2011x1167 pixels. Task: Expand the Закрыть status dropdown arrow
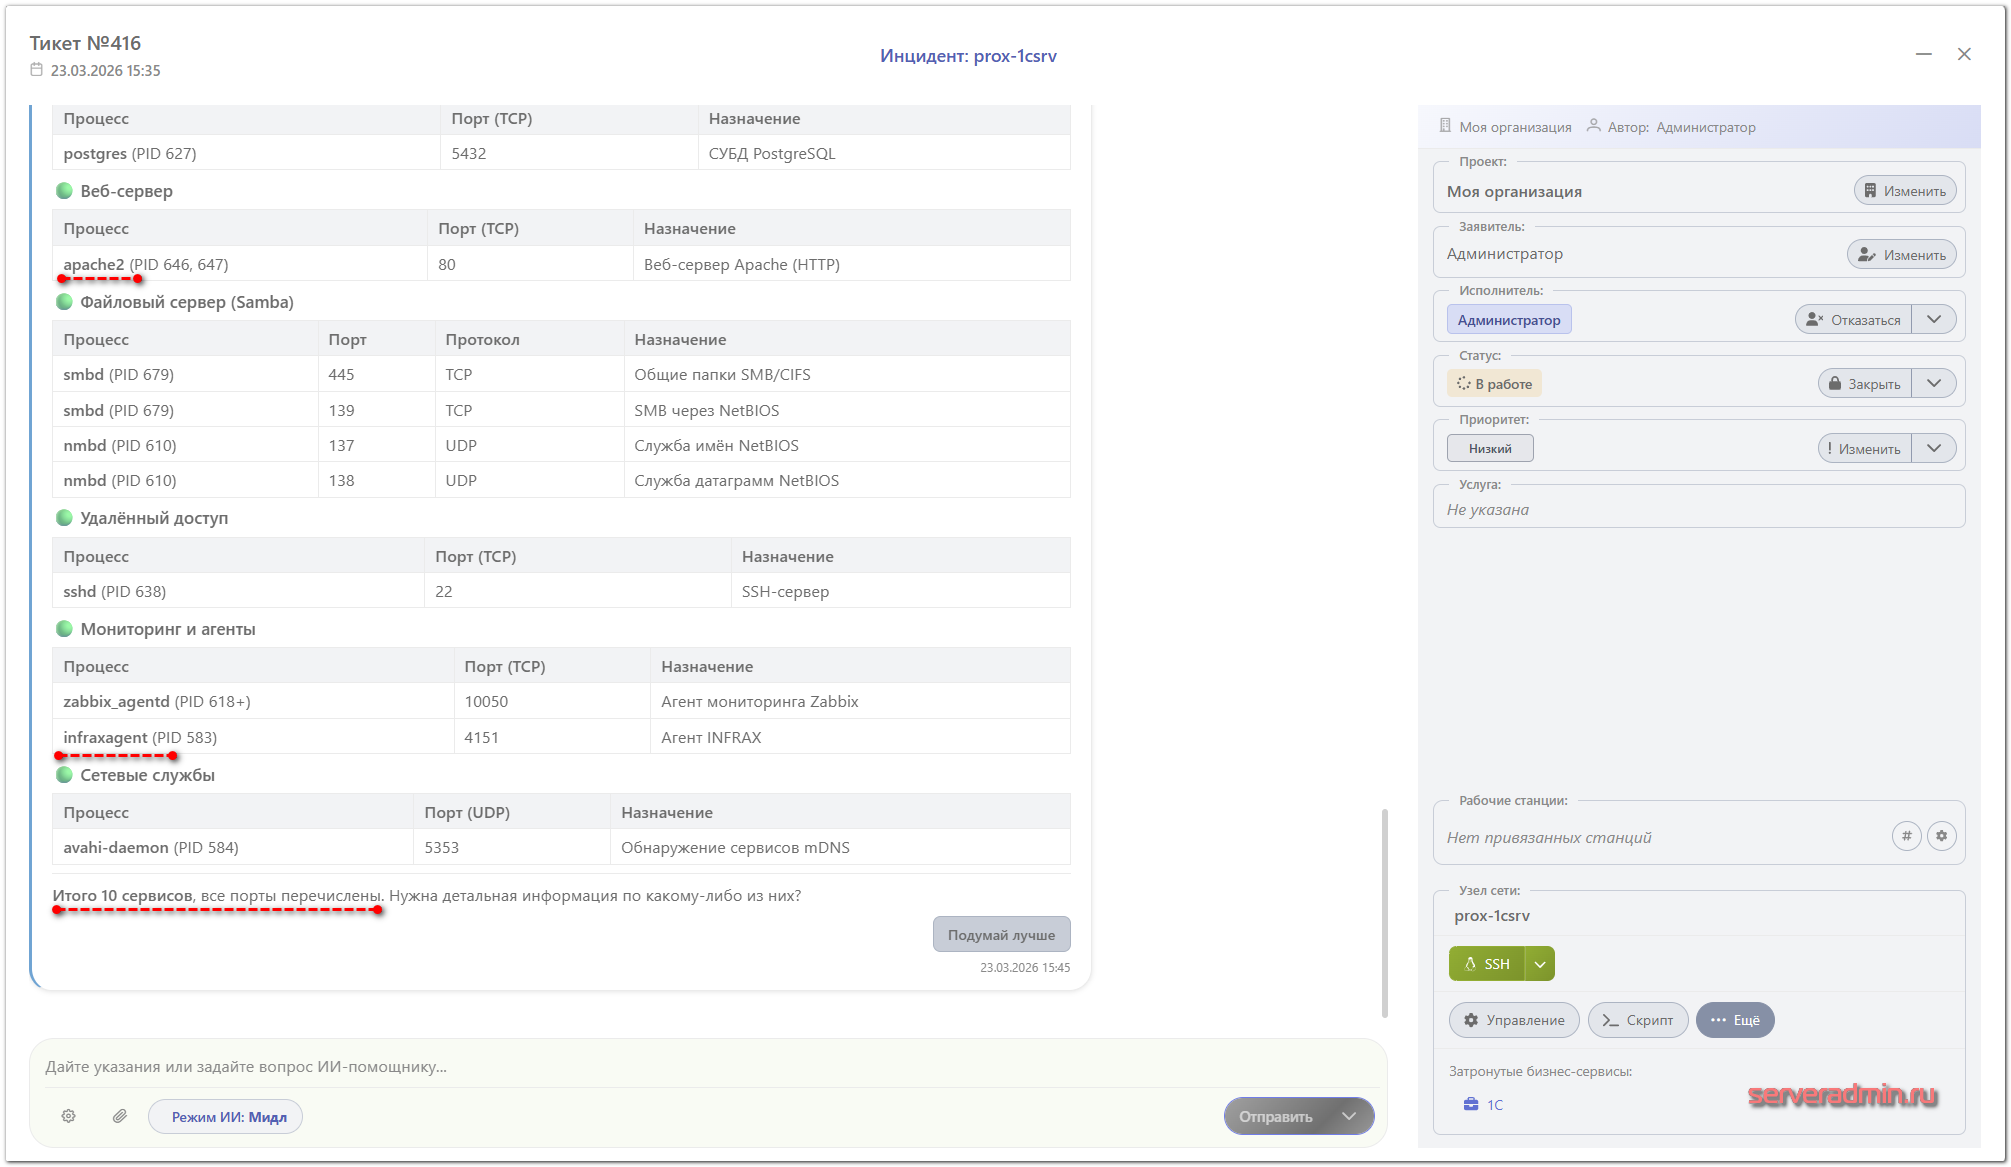(1934, 384)
